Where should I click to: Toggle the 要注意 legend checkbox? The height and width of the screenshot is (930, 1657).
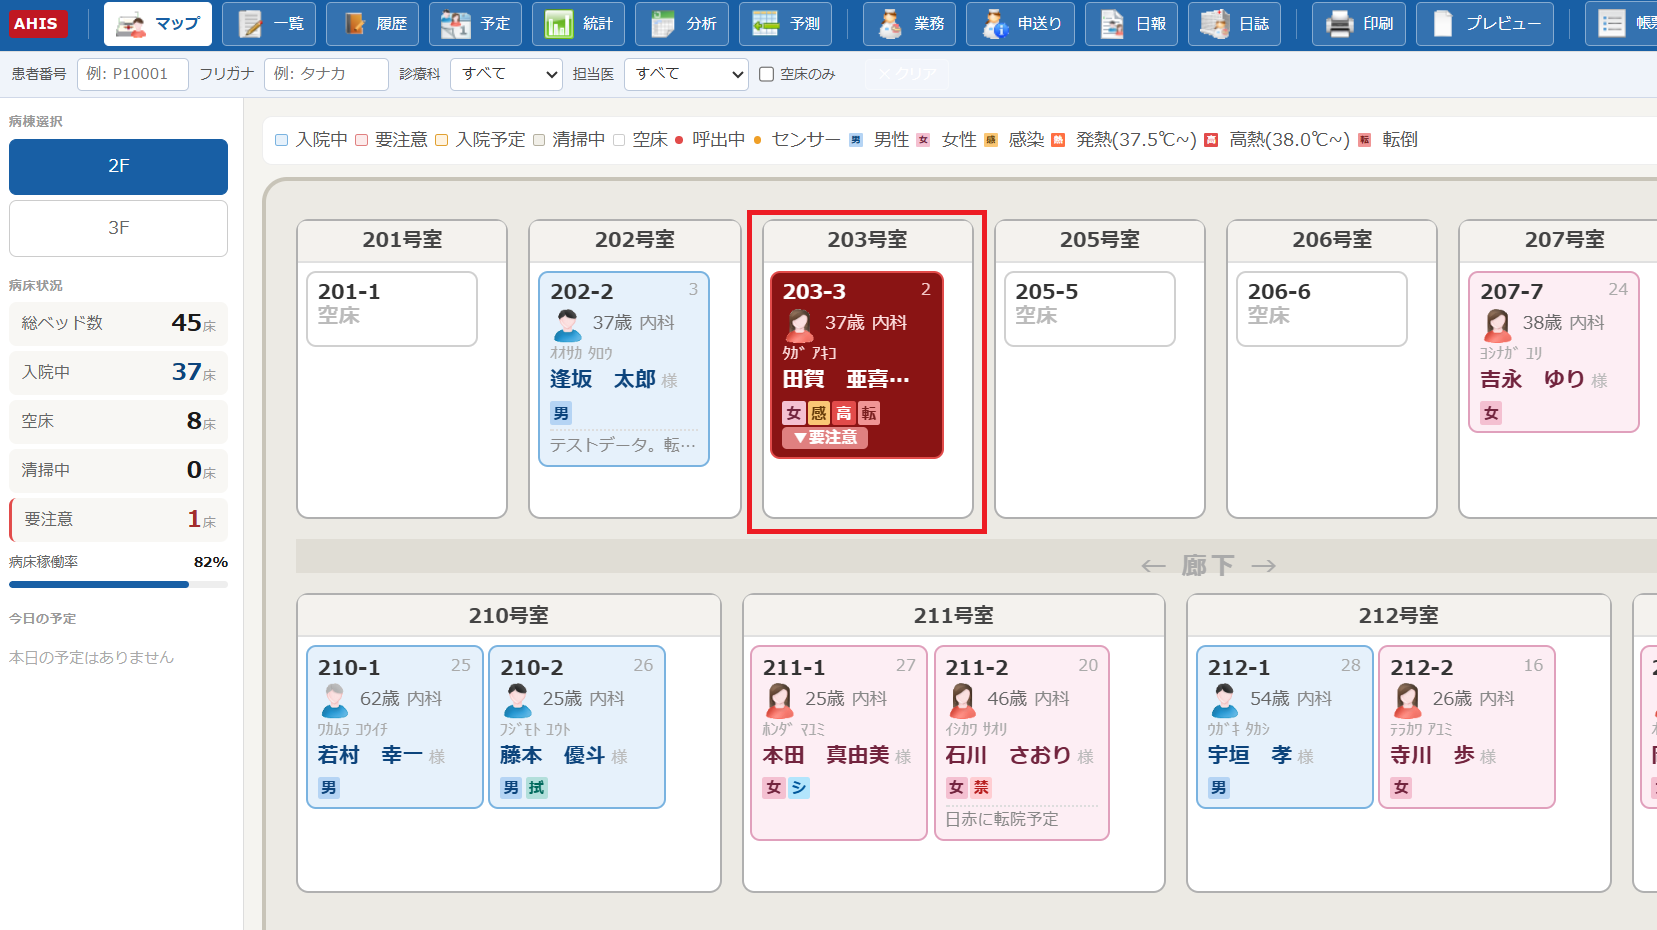coord(361,140)
